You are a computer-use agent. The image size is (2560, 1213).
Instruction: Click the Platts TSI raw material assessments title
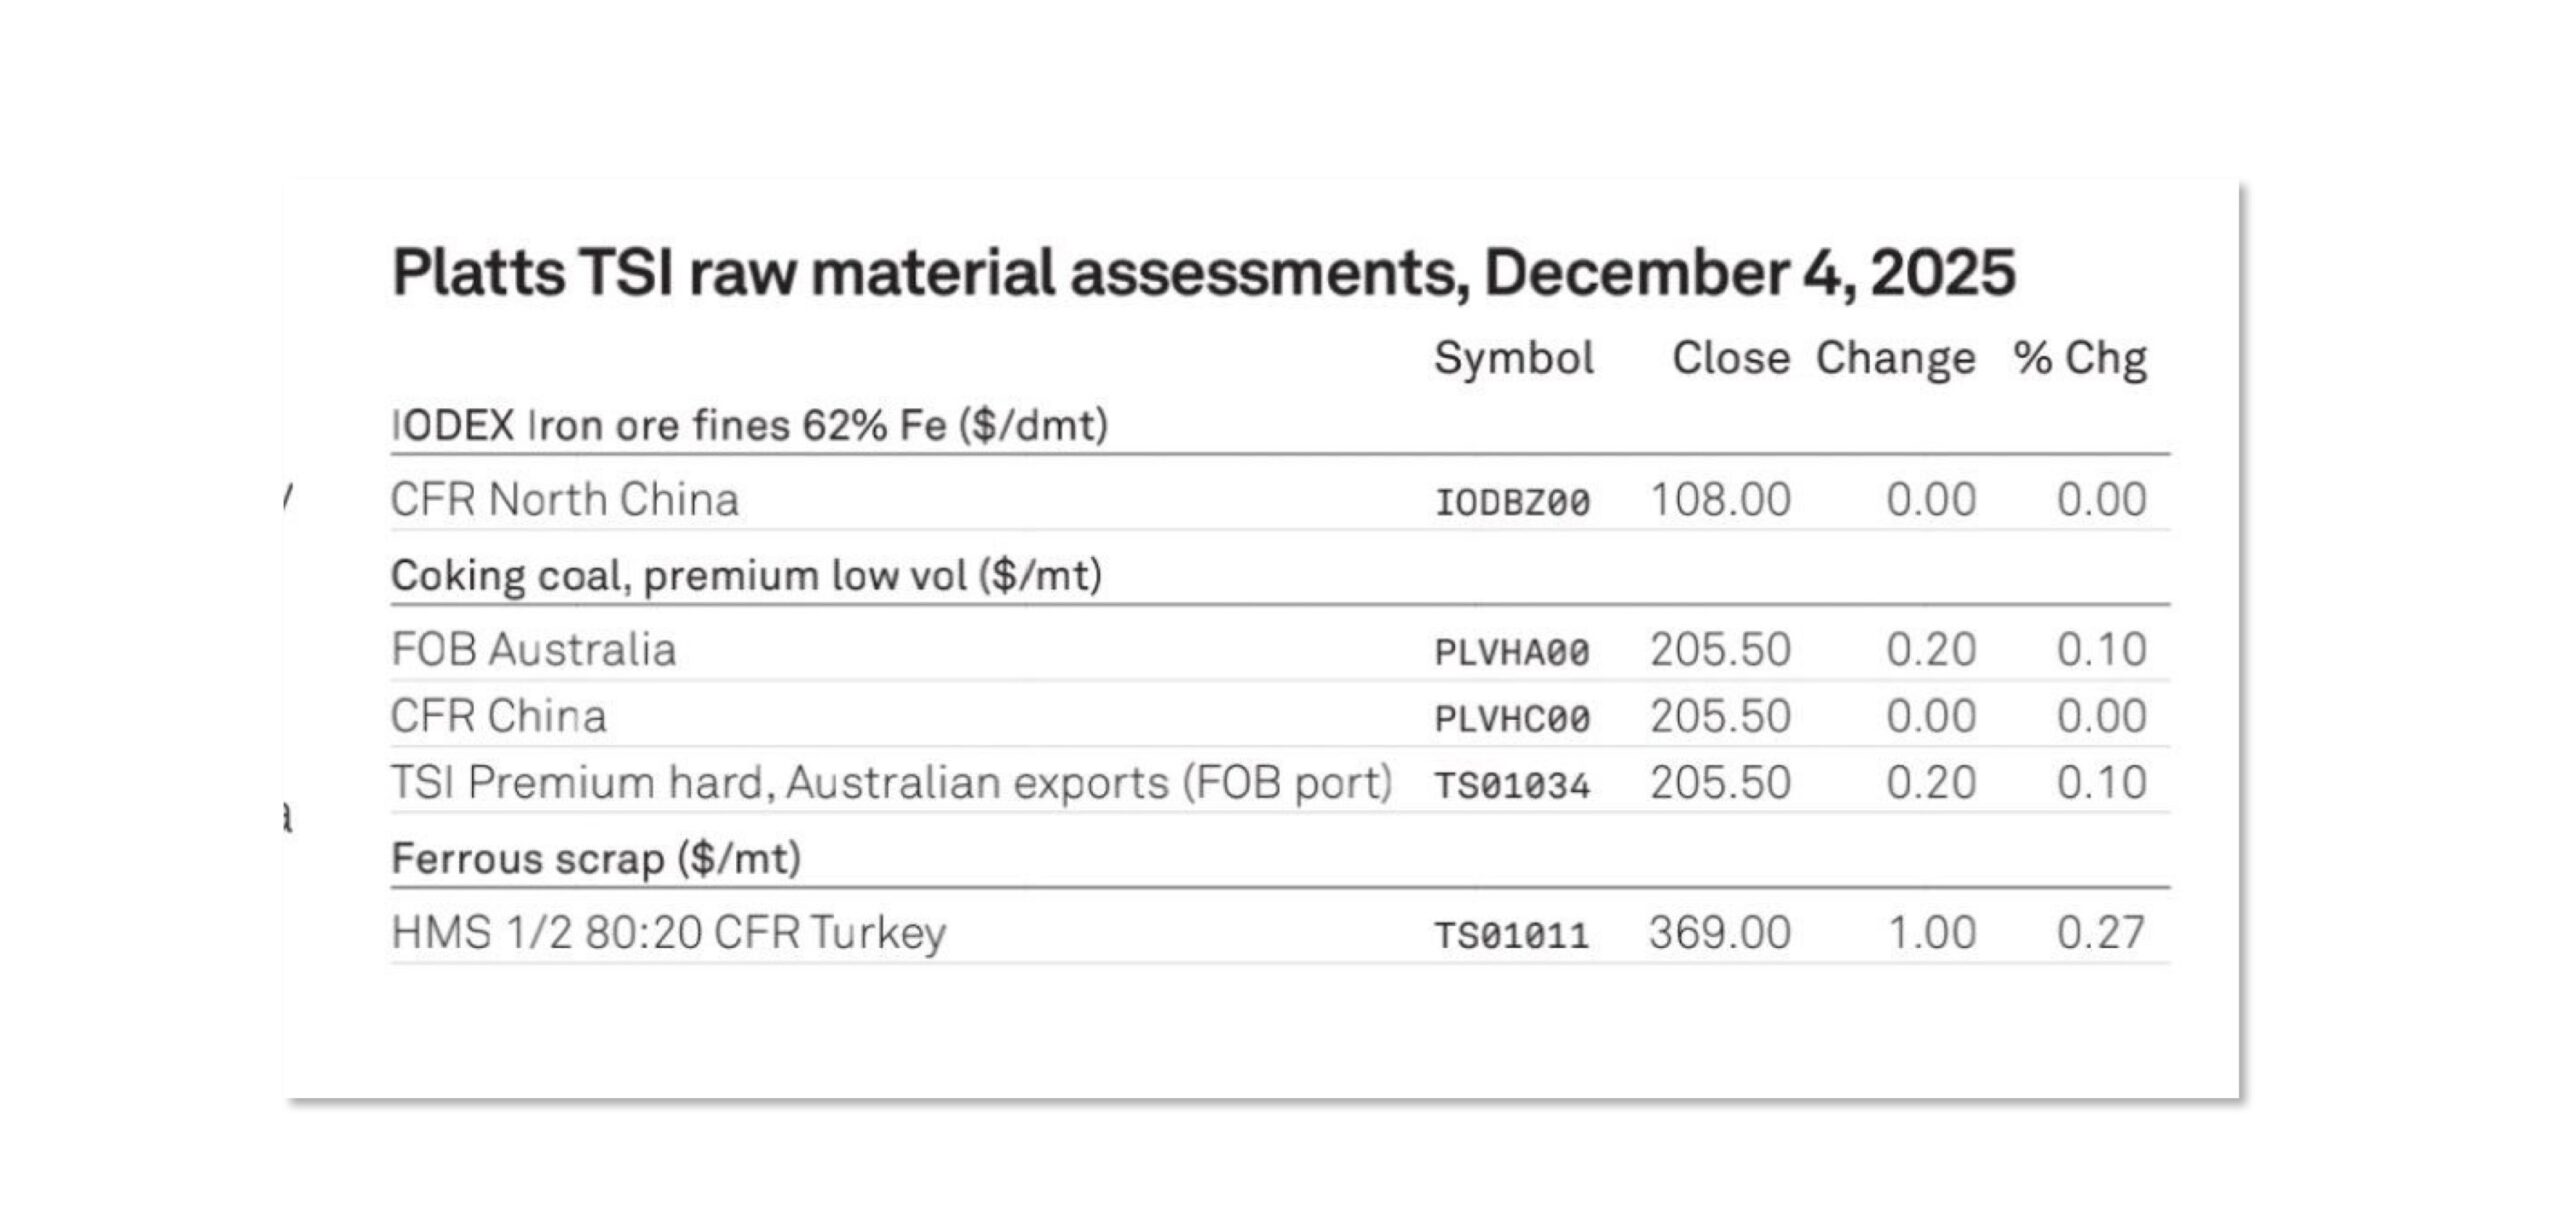pyautogui.click(x=1203, y=273)
